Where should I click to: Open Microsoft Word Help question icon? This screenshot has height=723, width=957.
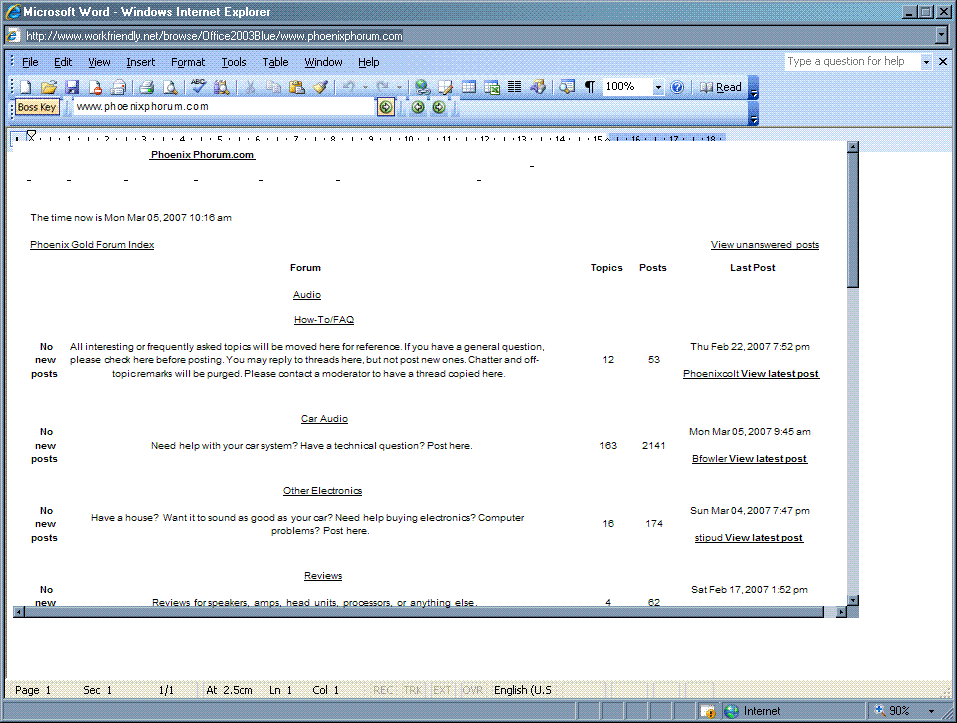click(x=677, y=88)
